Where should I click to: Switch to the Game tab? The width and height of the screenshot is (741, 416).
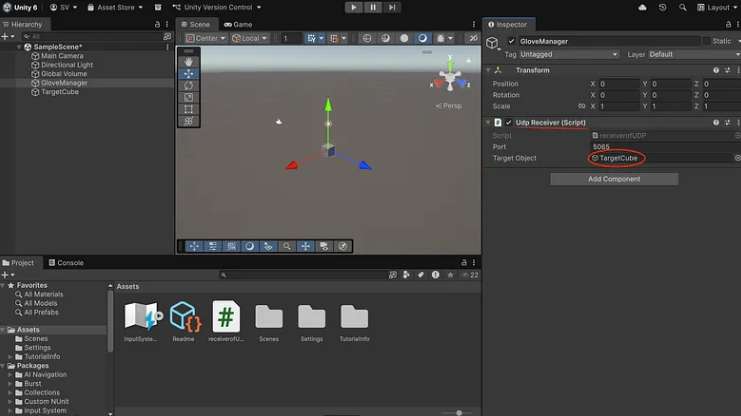click(x=239, y=24)
